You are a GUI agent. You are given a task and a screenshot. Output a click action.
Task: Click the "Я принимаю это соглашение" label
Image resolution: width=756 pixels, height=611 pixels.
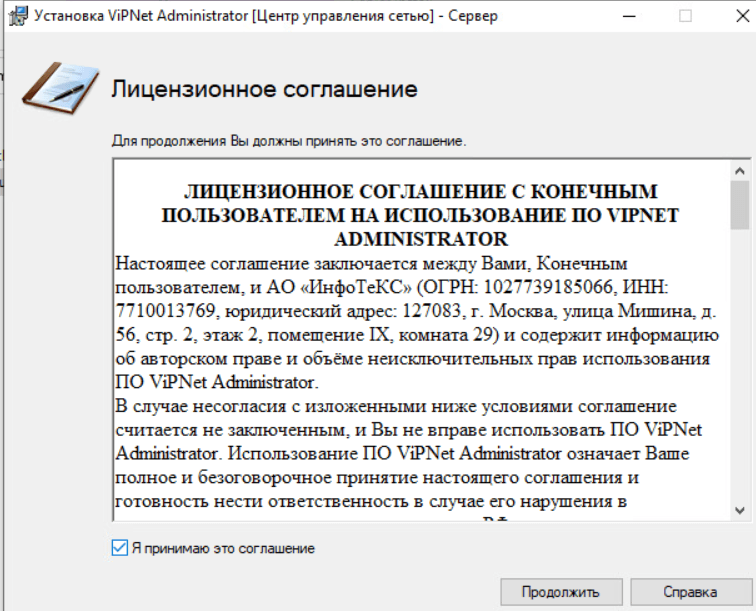[x=223, y=549]
